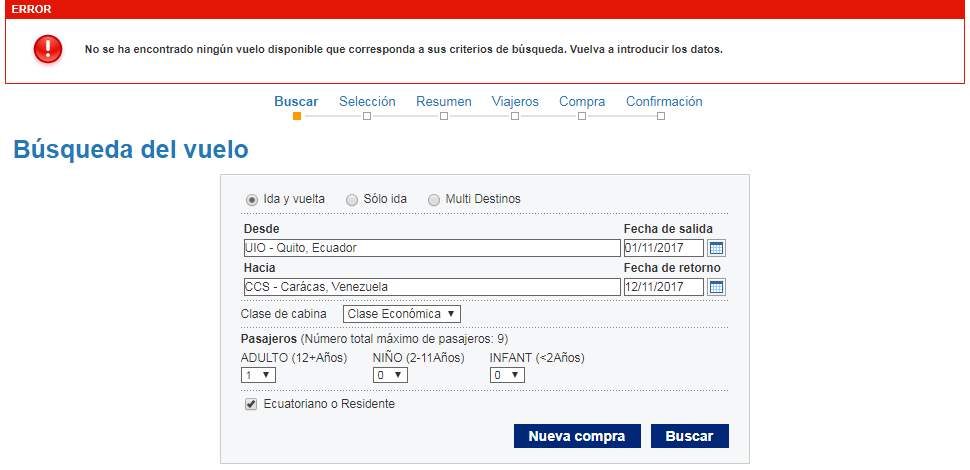Open the INFANT passenger count dropdown

point(507,375)
